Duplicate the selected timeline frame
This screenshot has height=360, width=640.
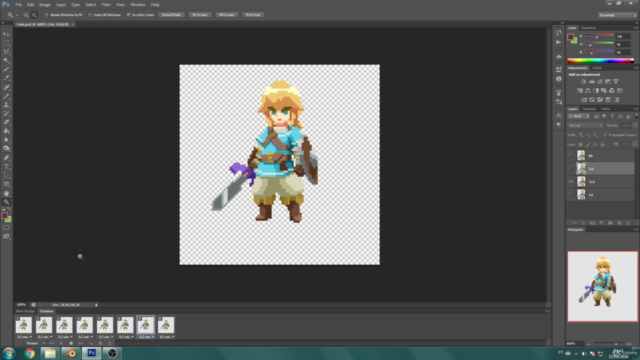pyautogui.click(x=100, y=343)
